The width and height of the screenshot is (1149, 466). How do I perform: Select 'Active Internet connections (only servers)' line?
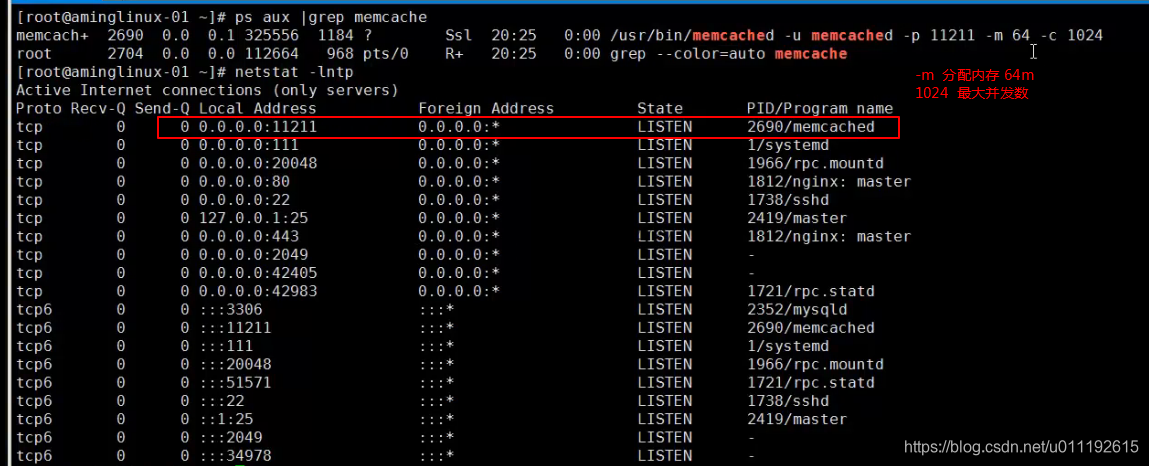pyautogui.click(x=207, y=90)
